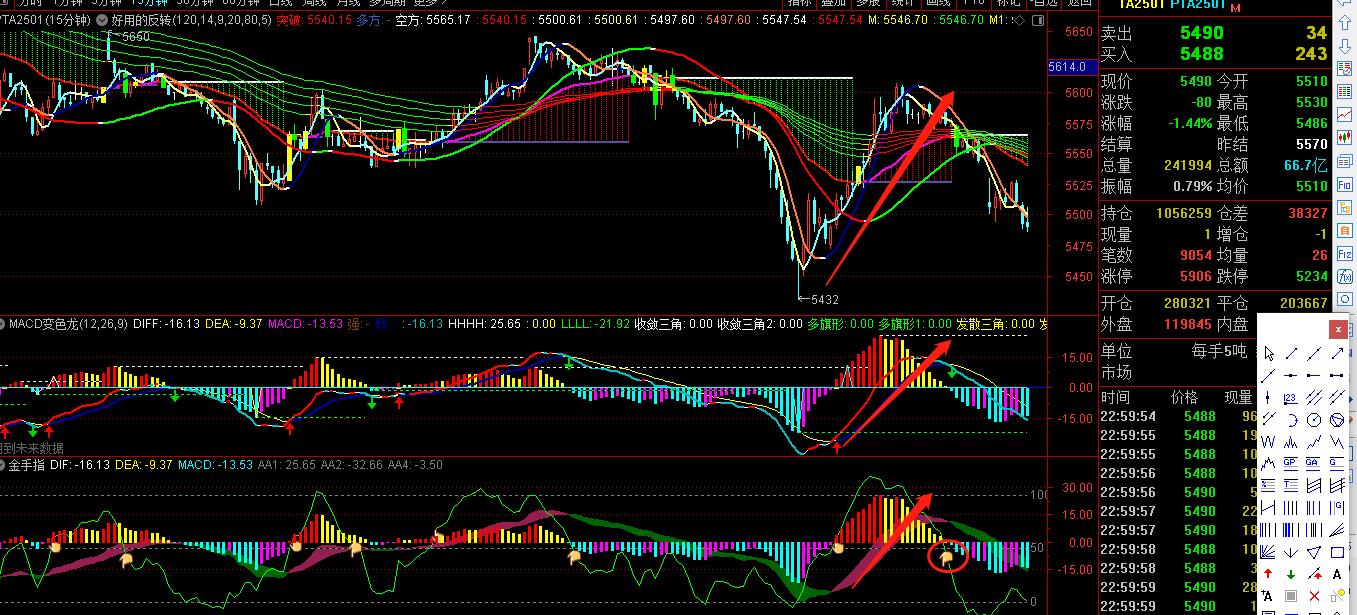
Task: Select the GA line tool
Action: click(x=1314, y=463)
